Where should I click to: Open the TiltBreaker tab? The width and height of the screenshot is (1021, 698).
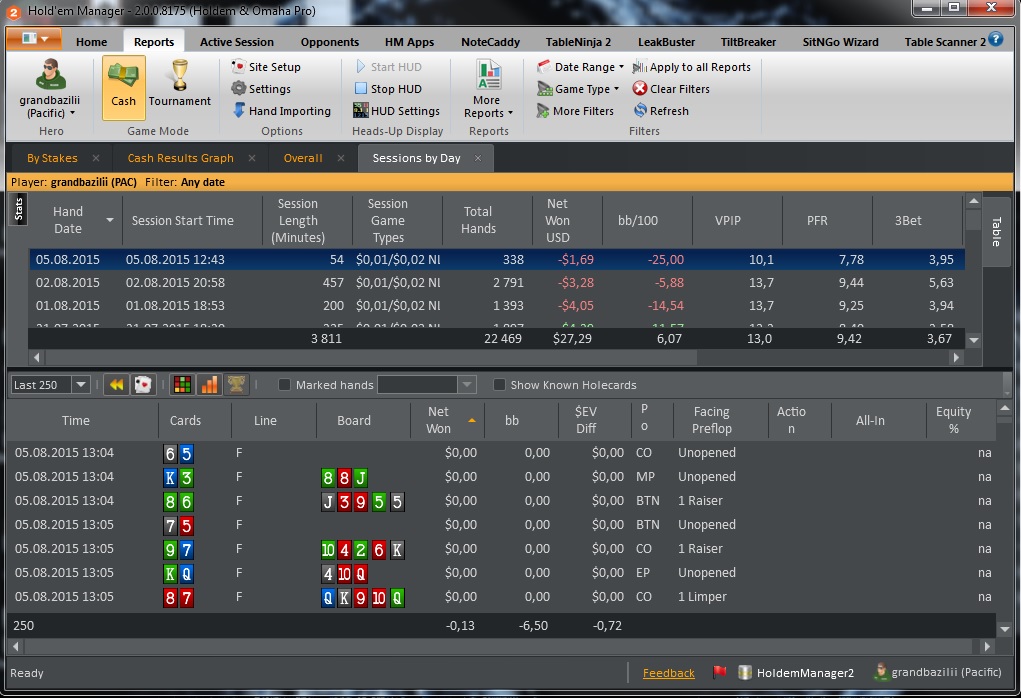(748, 42)
